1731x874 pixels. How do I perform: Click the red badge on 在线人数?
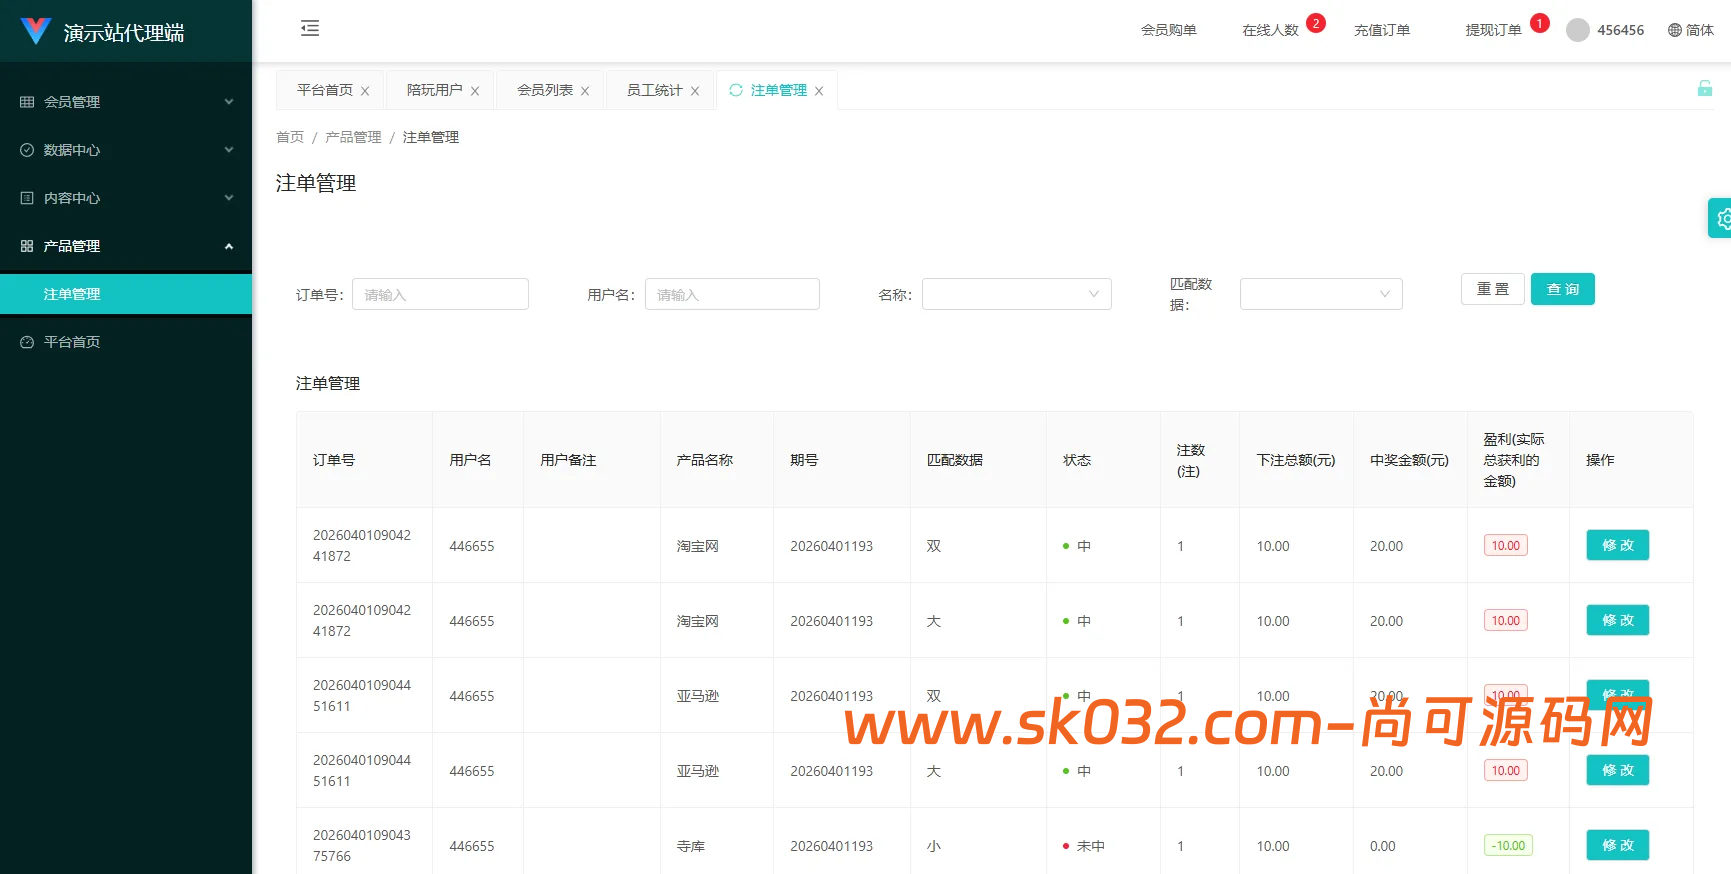tap(1316, 23)
